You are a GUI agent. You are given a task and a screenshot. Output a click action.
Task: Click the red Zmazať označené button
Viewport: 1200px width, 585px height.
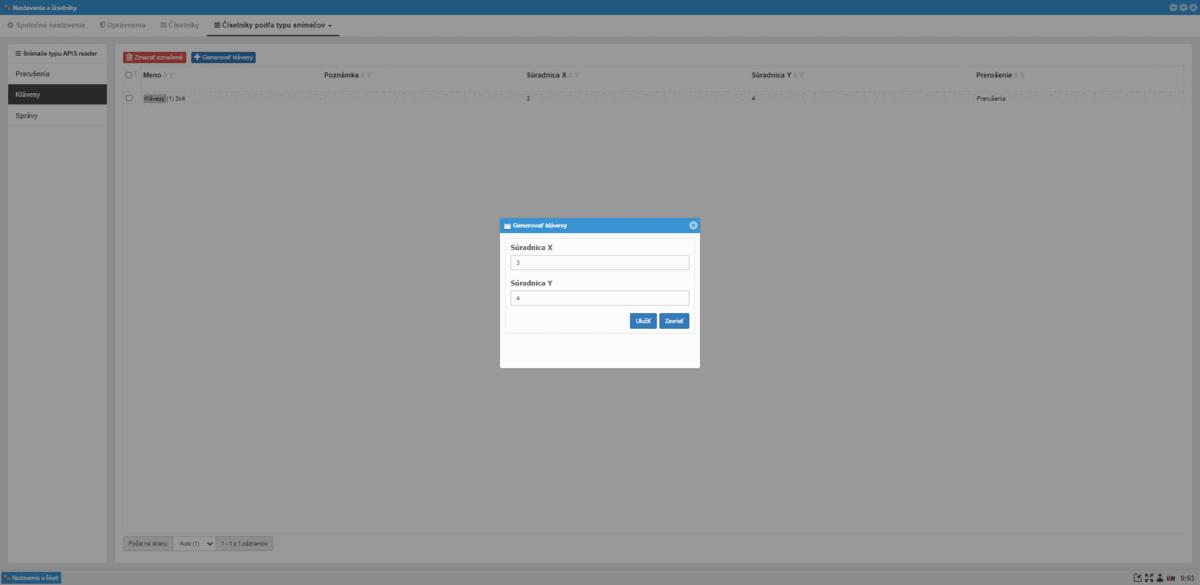tap(155, 57)
